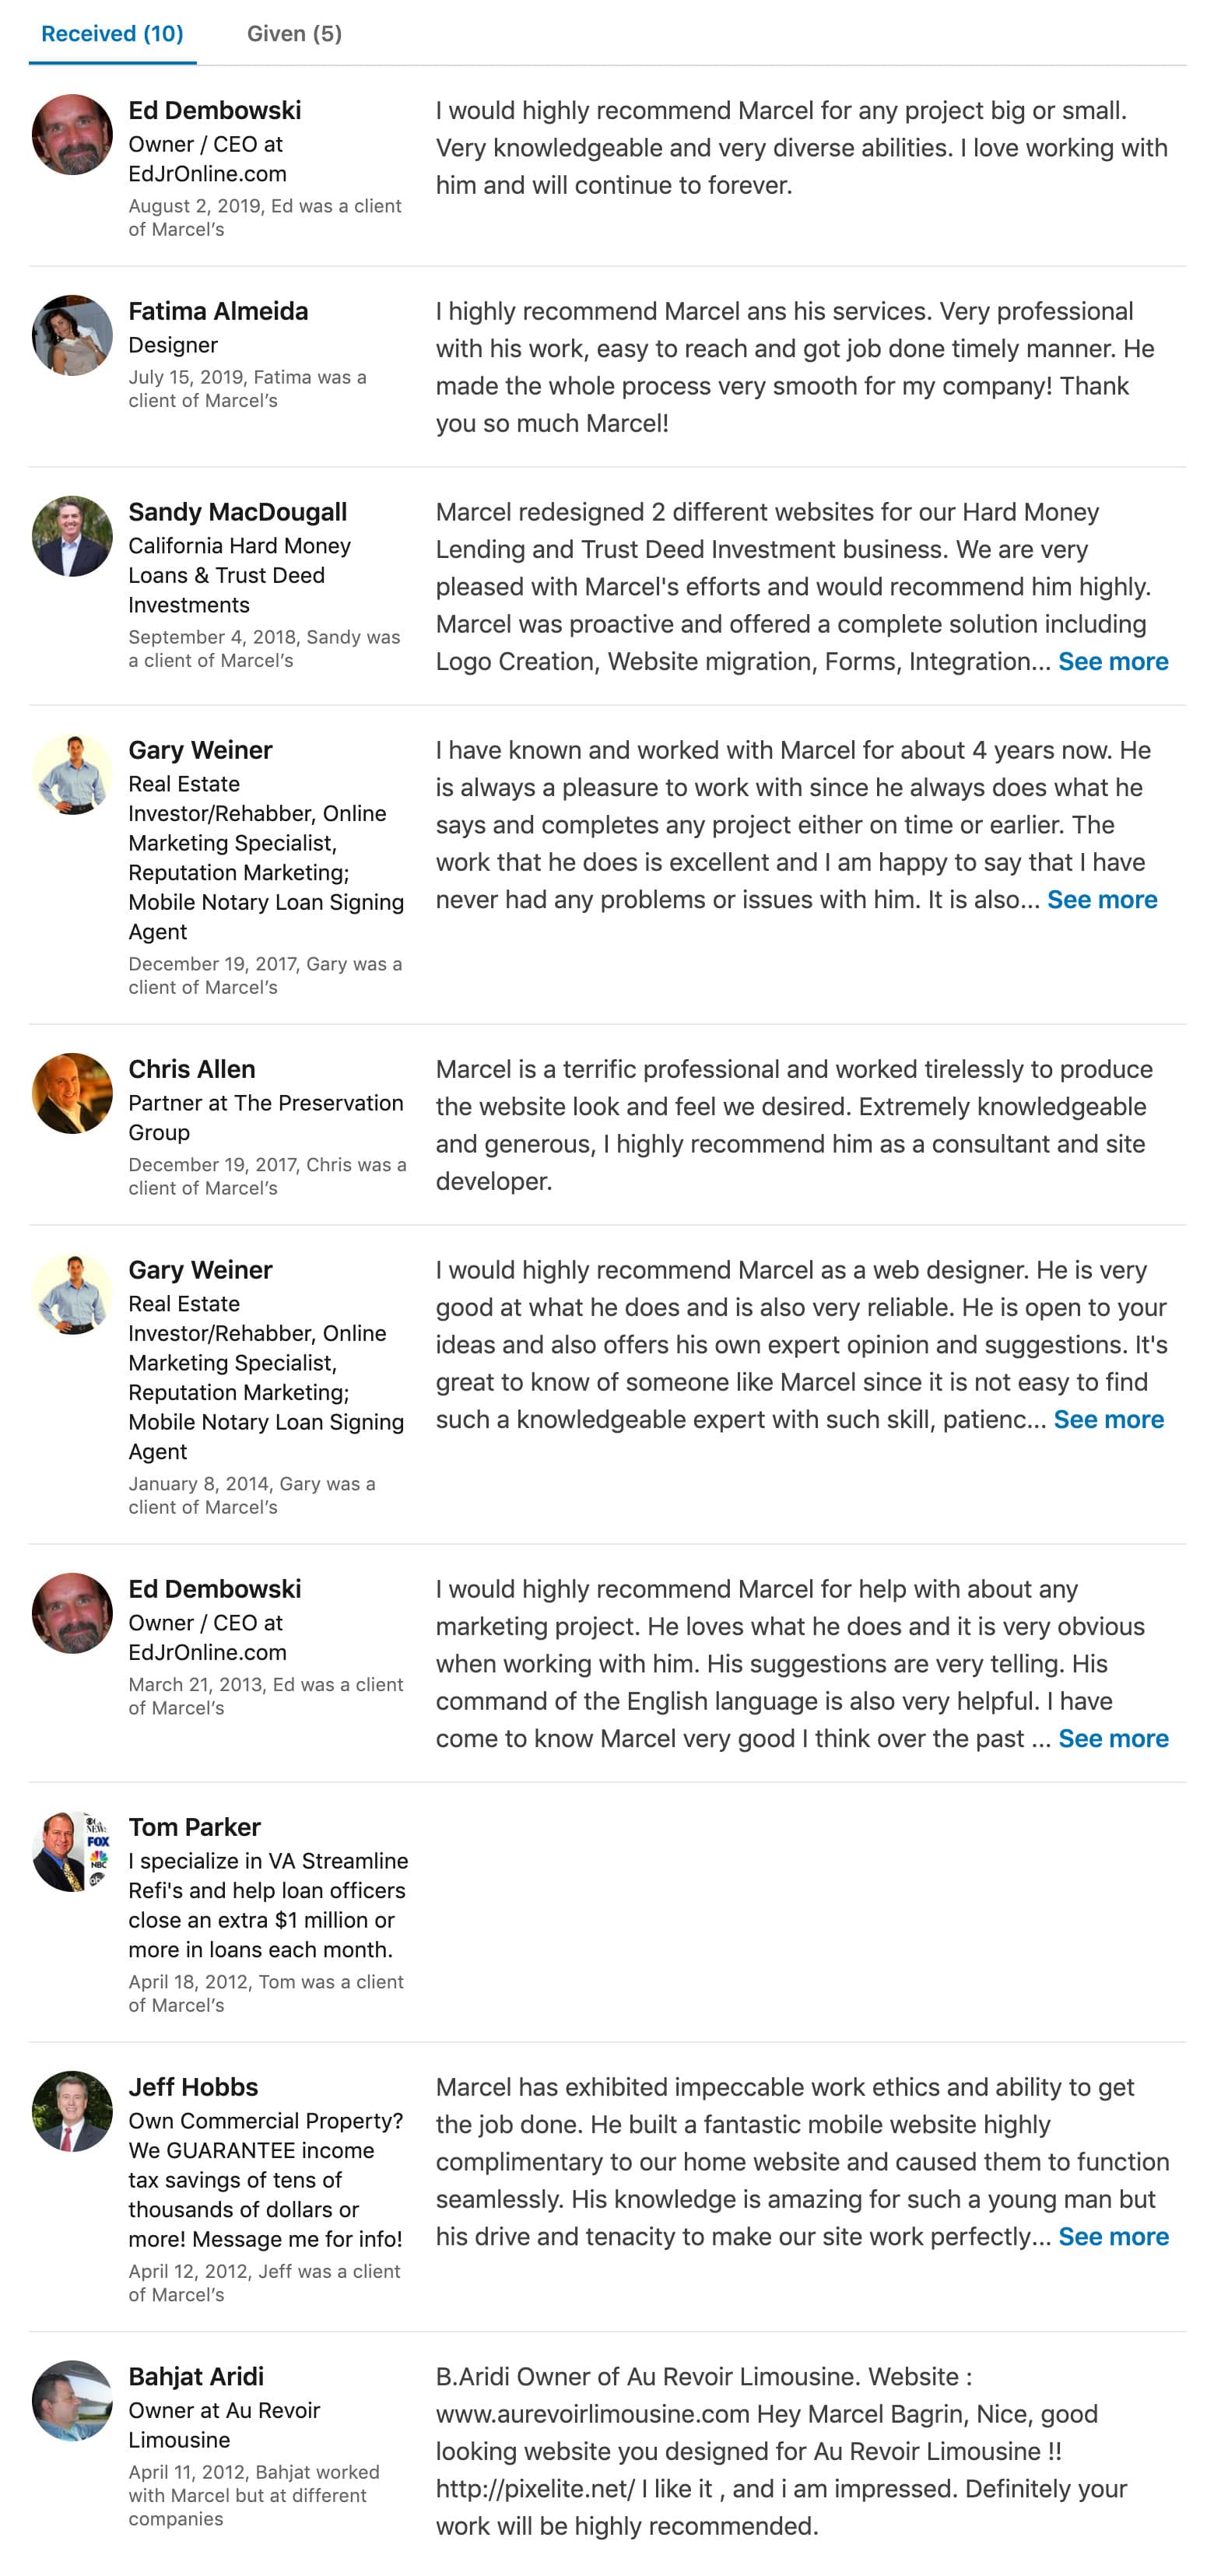The width and height of the screenshot is (1214, 2576).
Task: Open Bahjat Aridi's profile photo
Action: click(x=72, y=2401)
